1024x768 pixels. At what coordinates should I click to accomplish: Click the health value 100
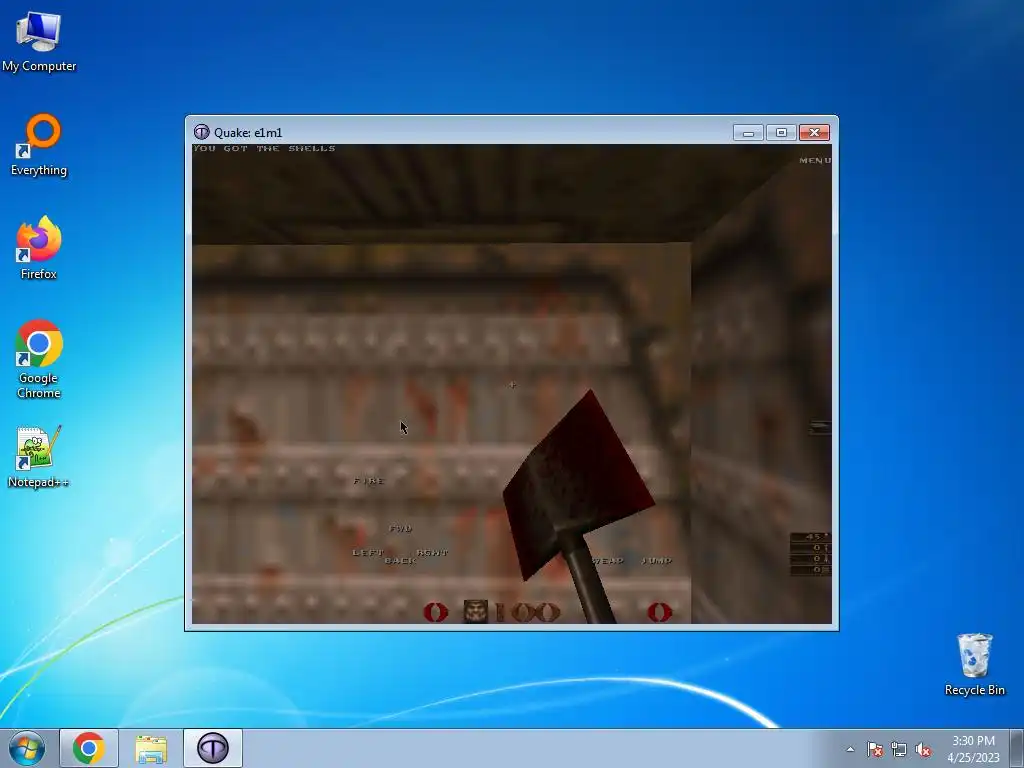(x=528, y=612)
